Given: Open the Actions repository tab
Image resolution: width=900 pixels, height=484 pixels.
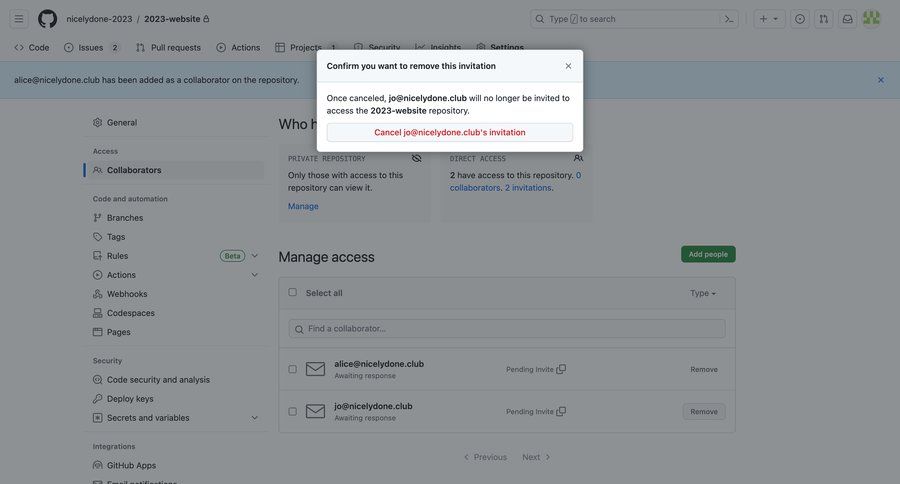Looking at the screenshot, I should point(238,48).
